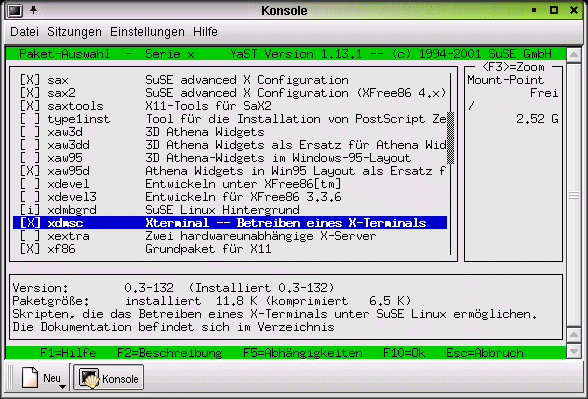Select the package name xextra
The image size is (588, 399).
69,236
